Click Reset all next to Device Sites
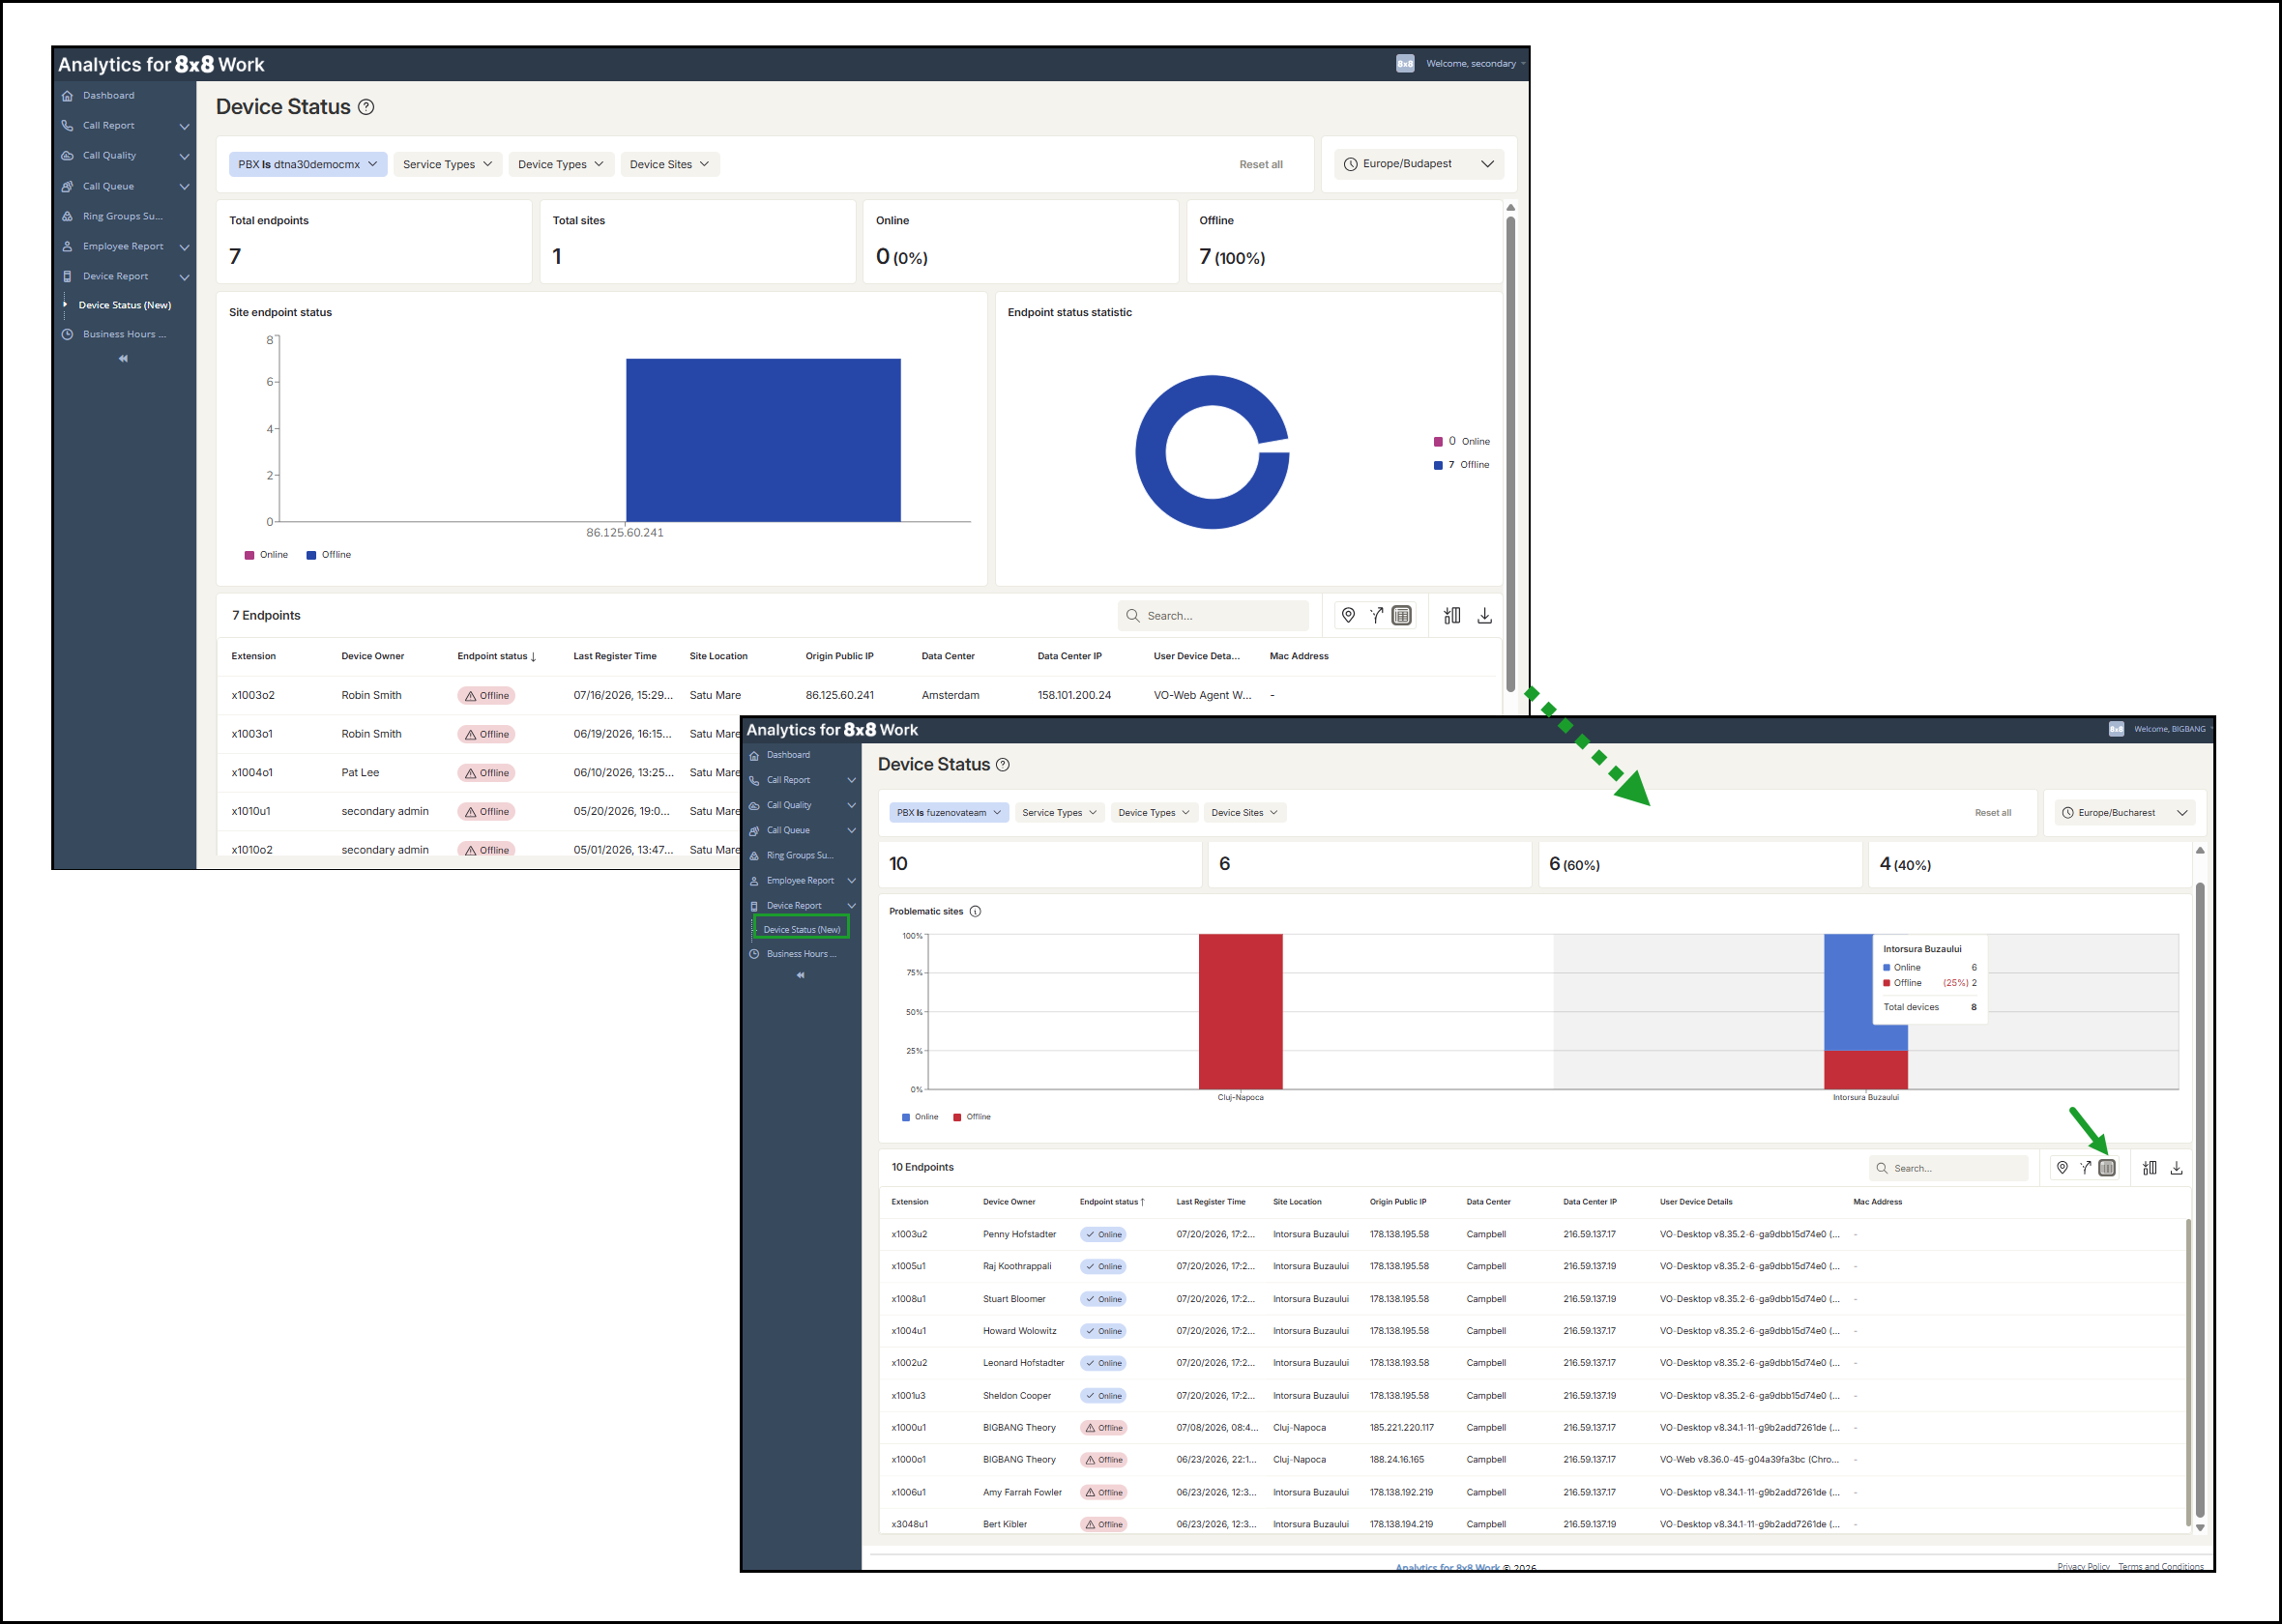The height and width of the screenshot is (1624, 2282). [x=1260, y=164]
